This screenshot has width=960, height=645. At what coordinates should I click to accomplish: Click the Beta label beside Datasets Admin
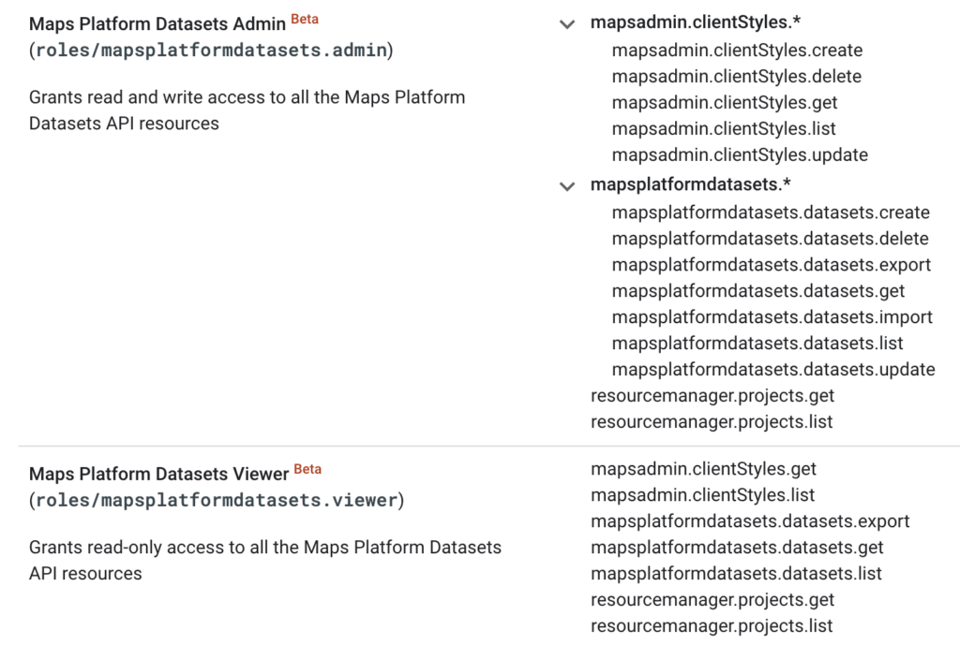(304, 19)
